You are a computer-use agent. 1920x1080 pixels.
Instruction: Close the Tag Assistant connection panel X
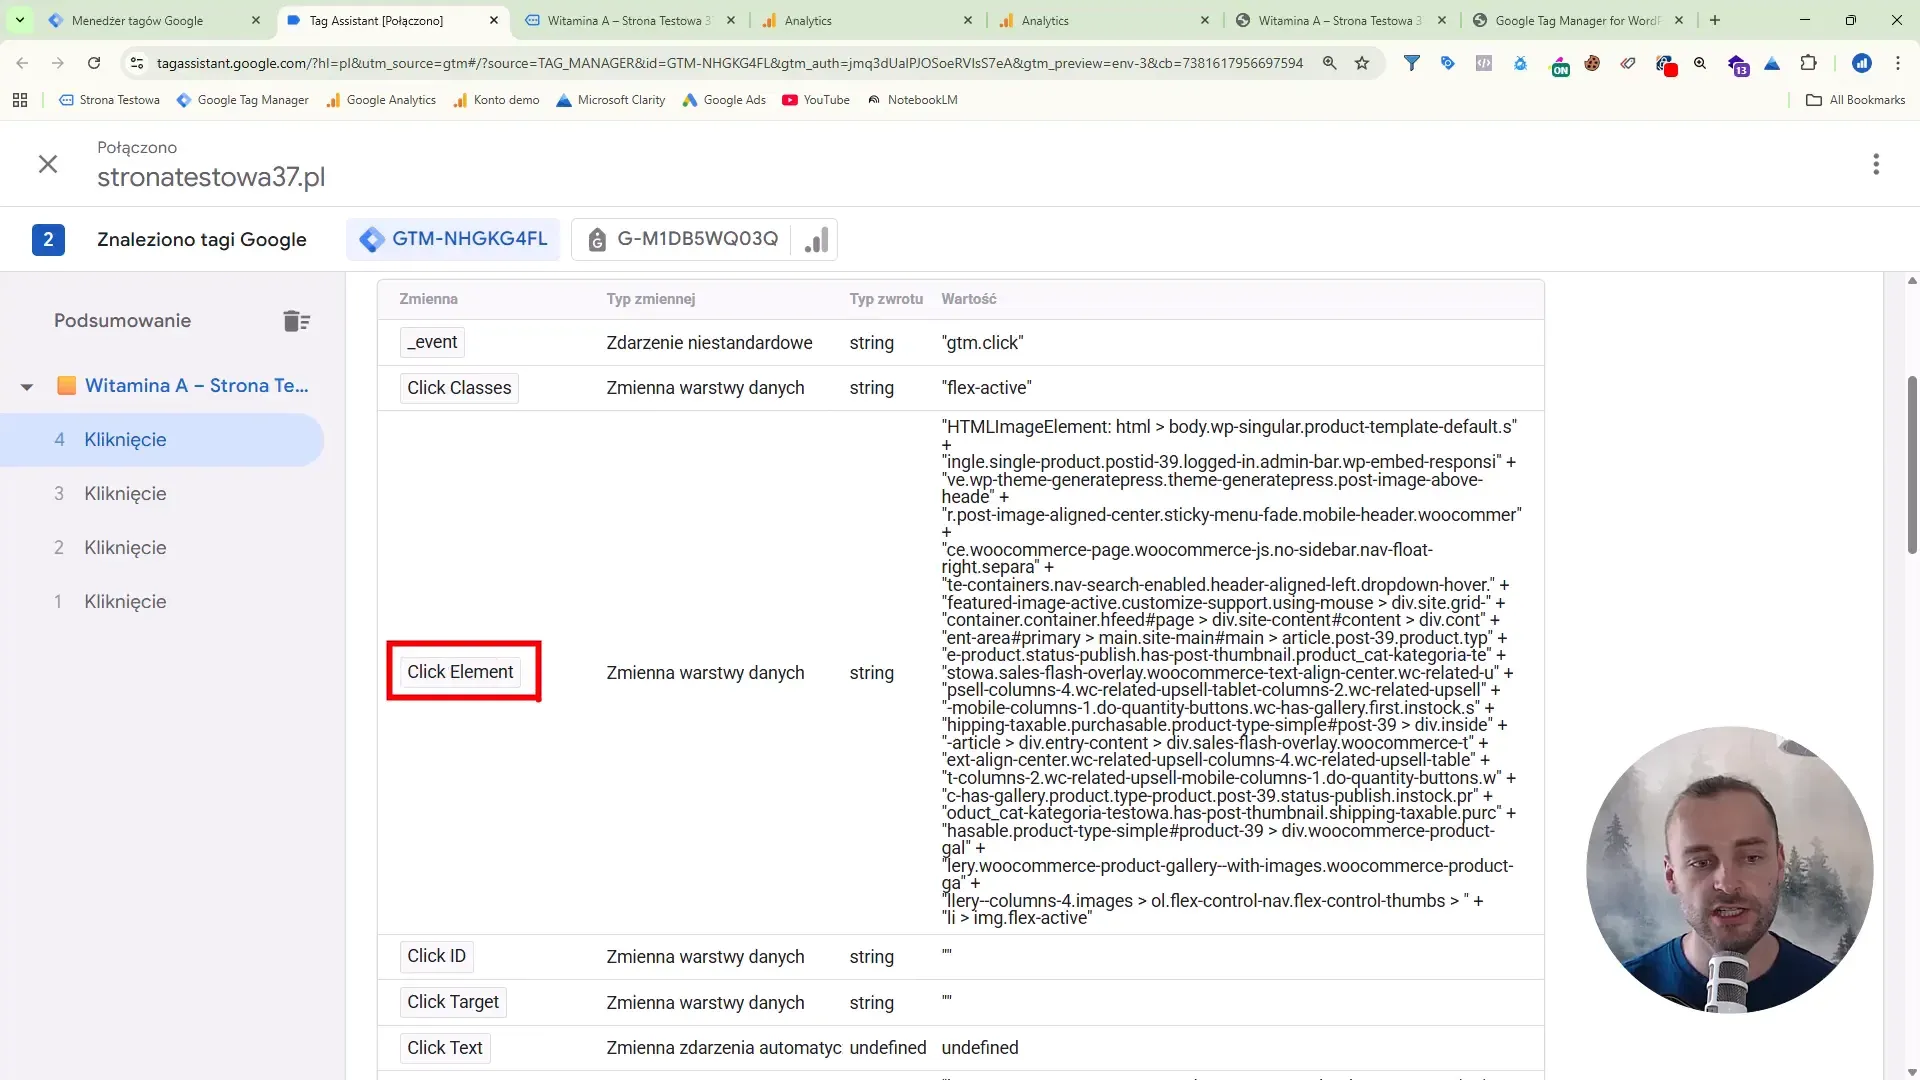(x=48, y=164)
